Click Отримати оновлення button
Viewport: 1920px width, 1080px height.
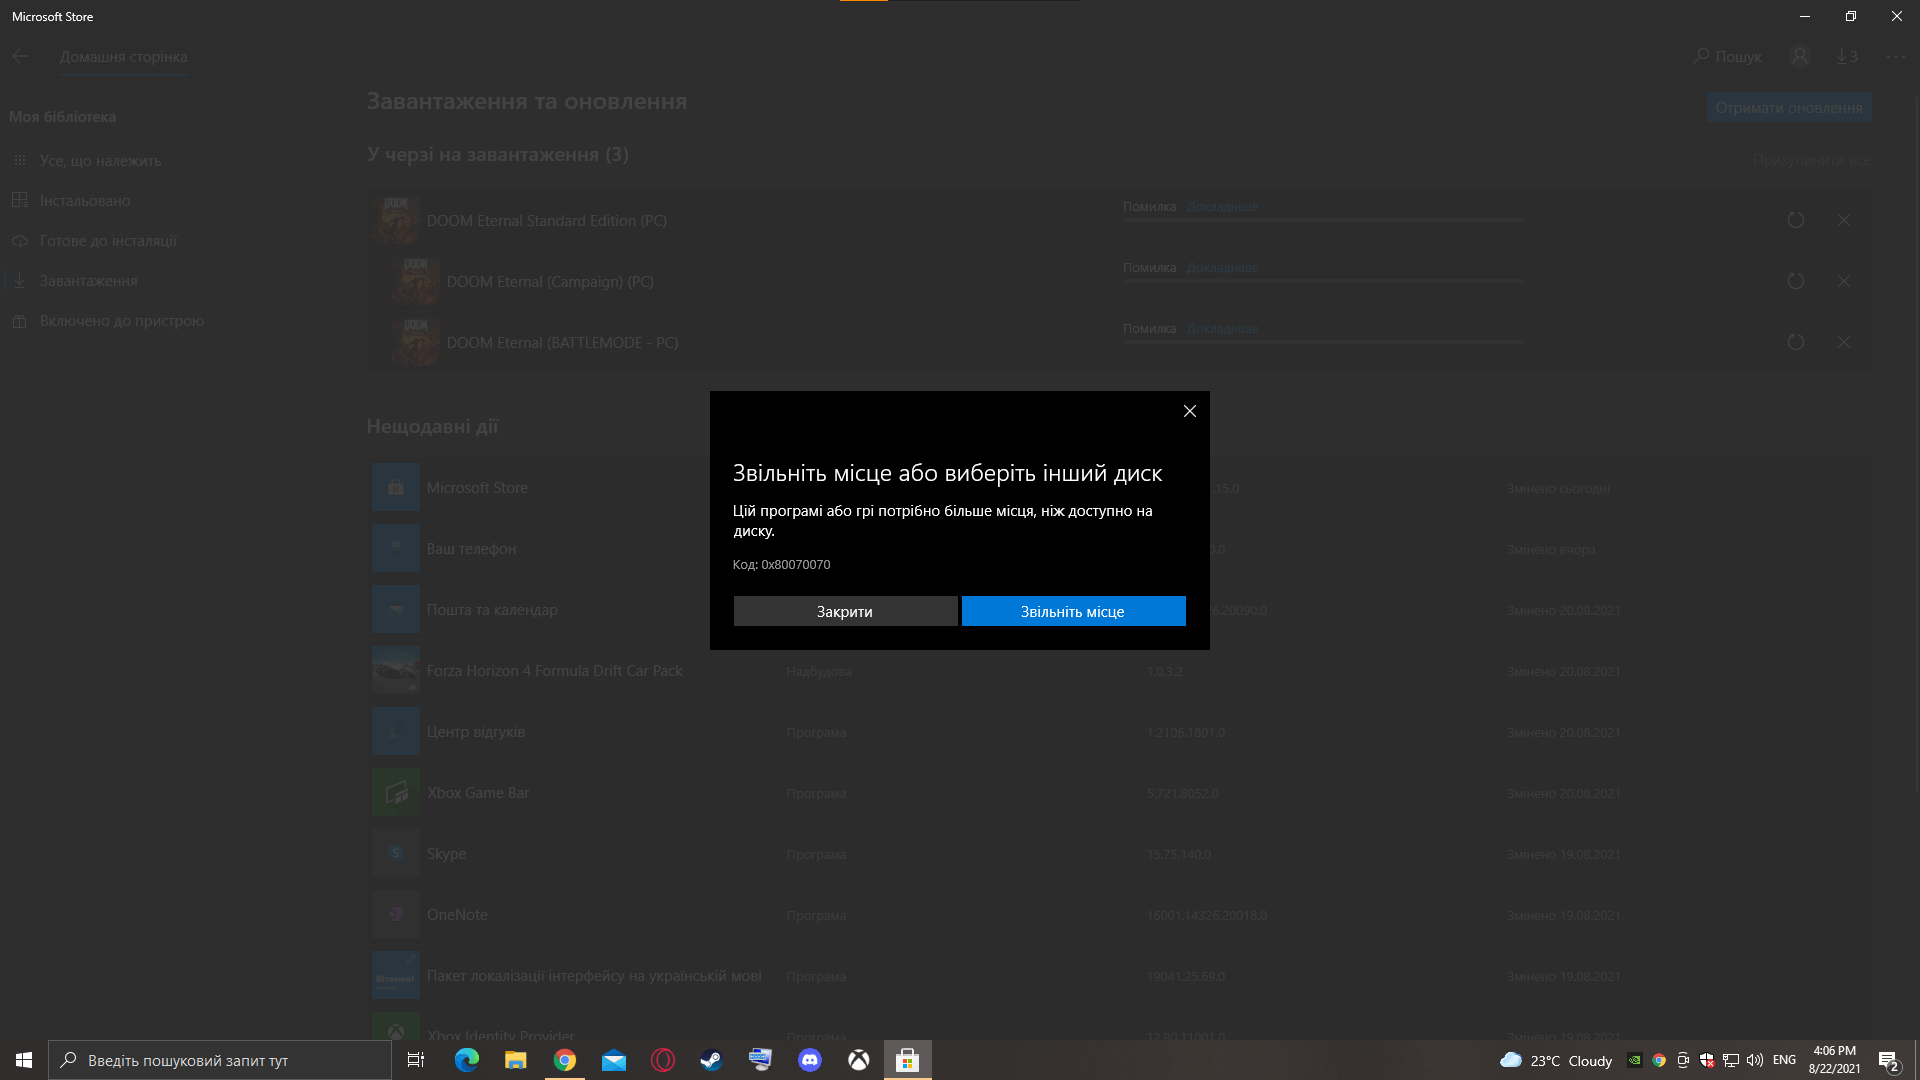point(1789,108)
